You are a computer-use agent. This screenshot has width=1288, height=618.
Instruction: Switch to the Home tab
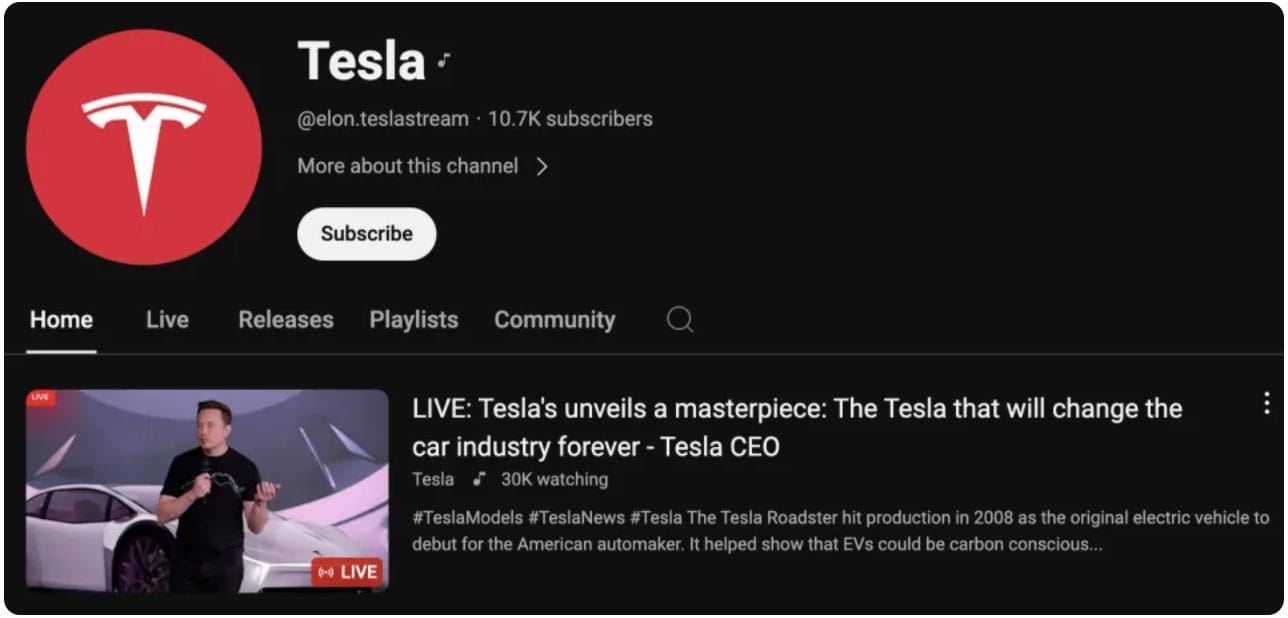click(x=61, y=320)
